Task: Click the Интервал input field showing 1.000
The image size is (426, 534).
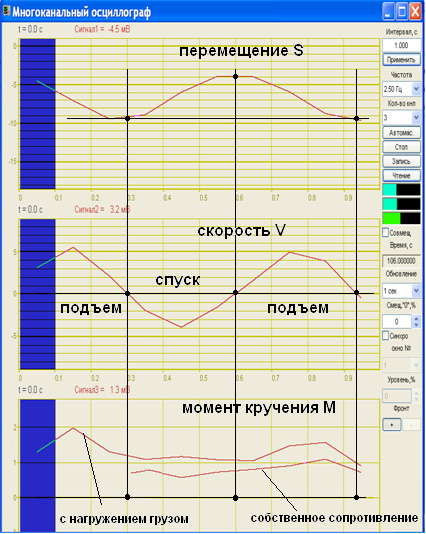Action: [401, 45]
